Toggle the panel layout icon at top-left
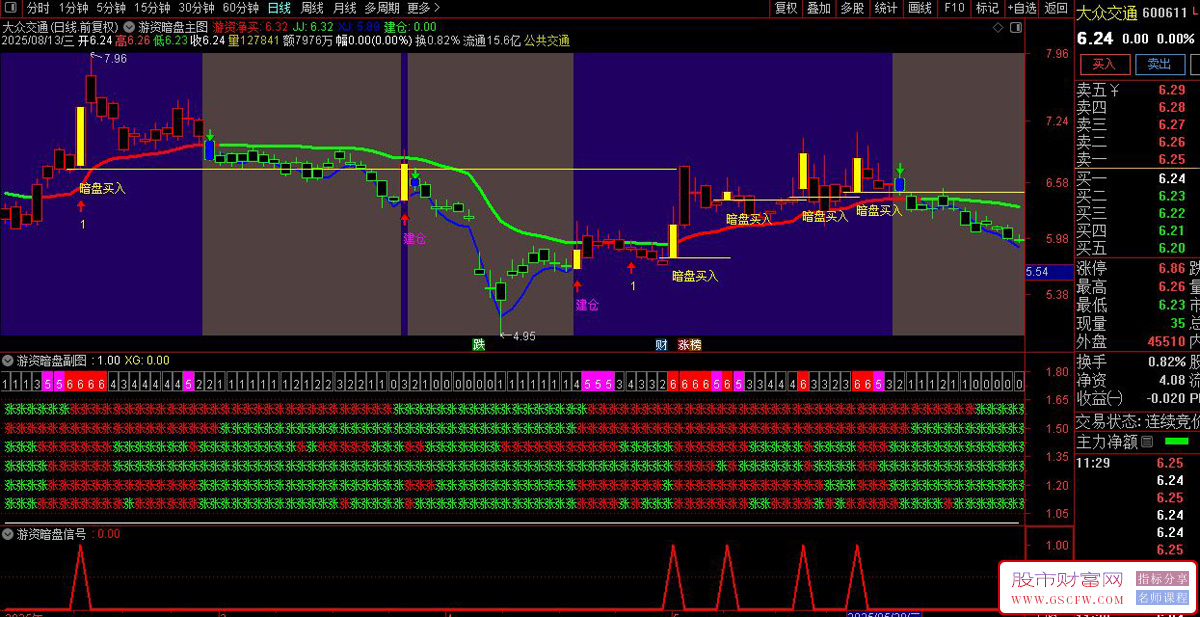 pyautogui.click(x=11, y=8)
